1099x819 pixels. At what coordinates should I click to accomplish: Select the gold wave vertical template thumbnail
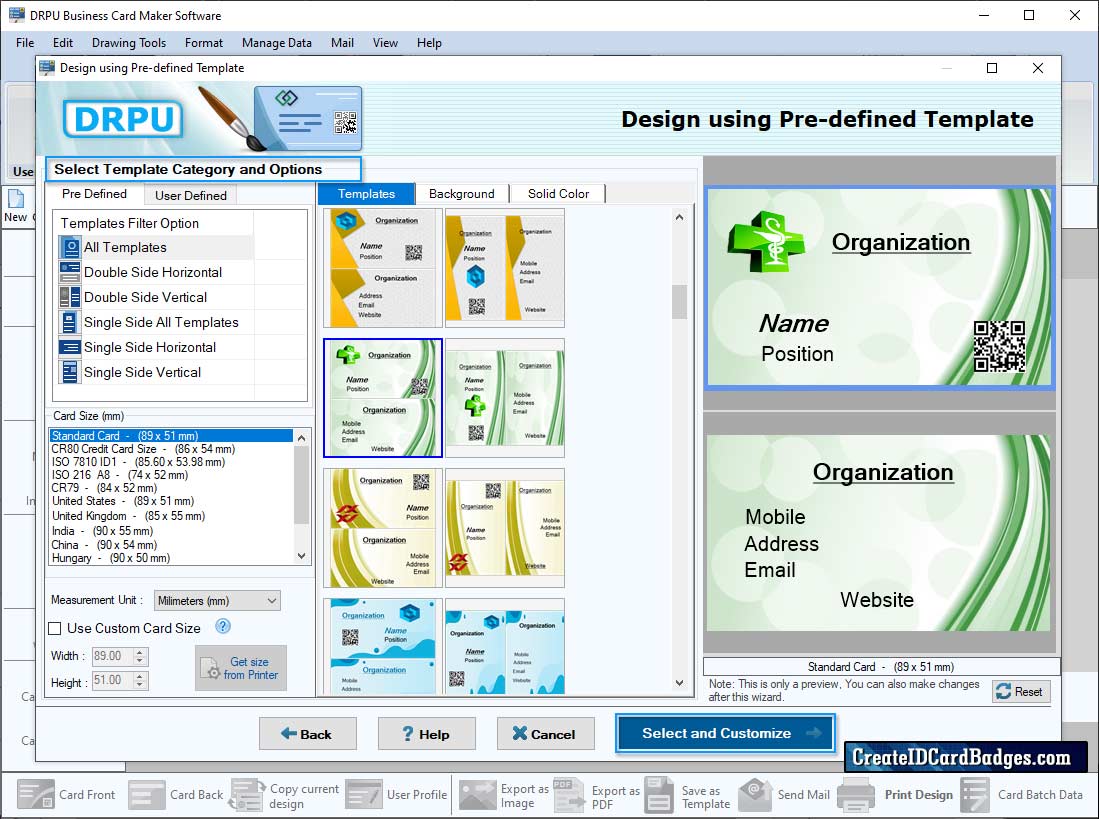pyautogui.click(x=505, y=528)
